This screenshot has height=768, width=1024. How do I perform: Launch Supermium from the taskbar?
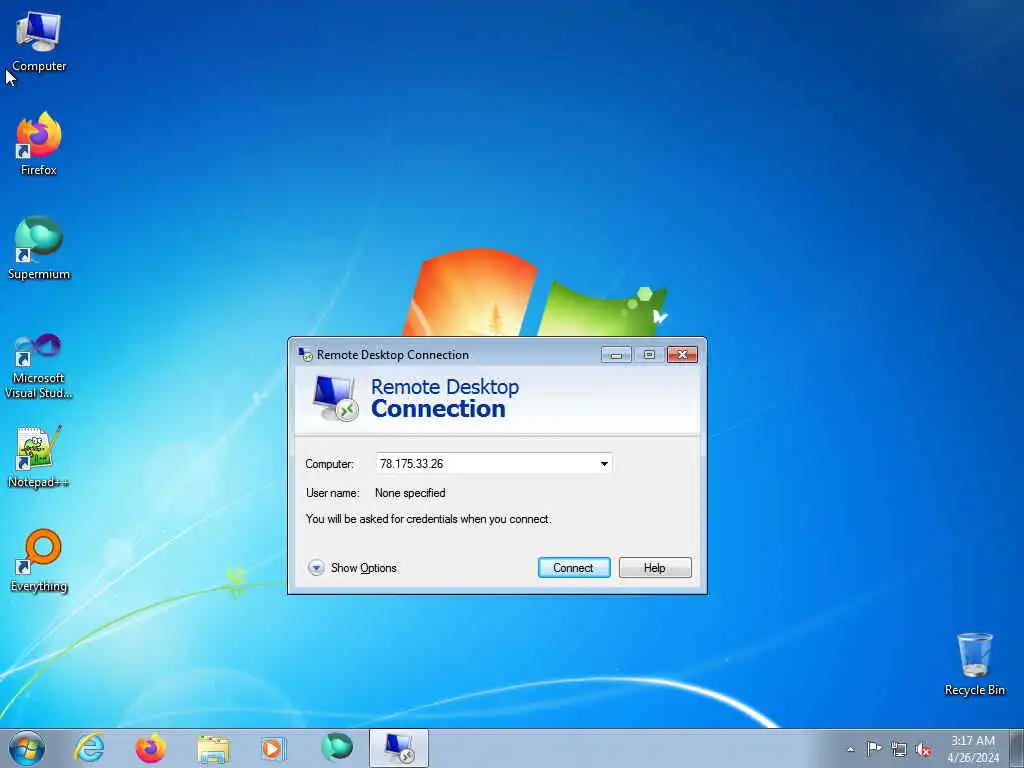pos(337,748)
